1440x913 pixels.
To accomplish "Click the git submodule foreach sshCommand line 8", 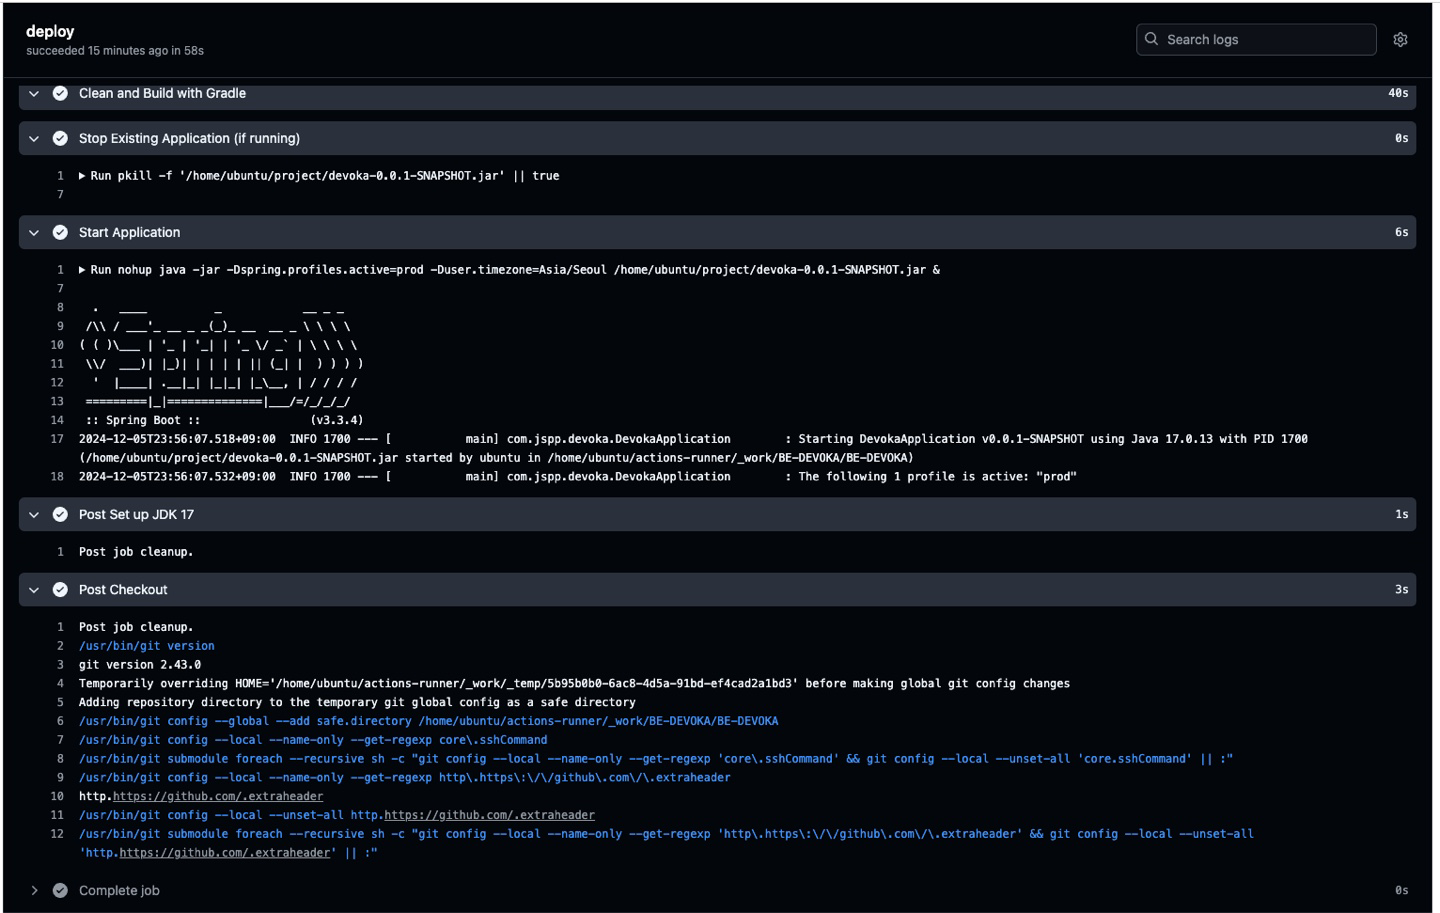I will 656,759.
